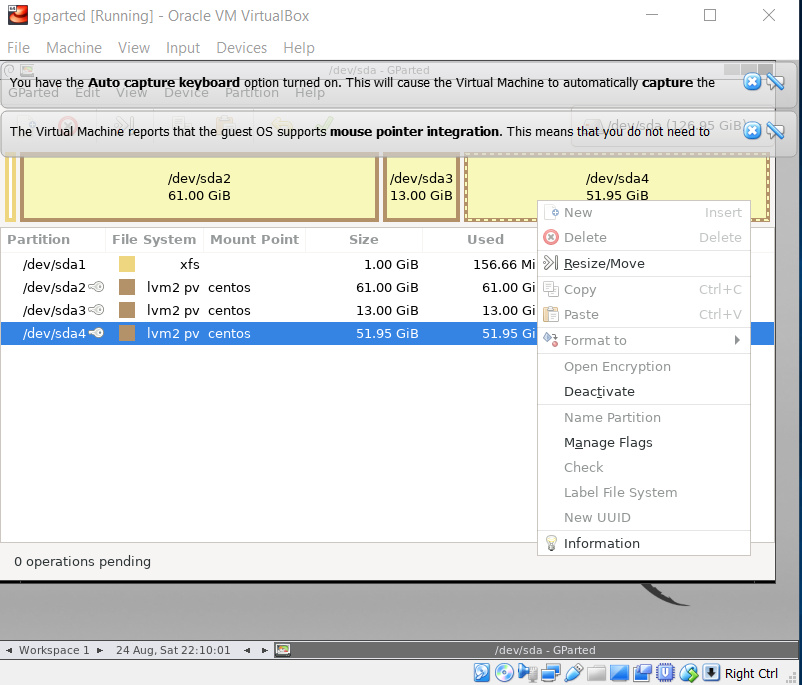802x685 pixels.
Task: Sort by the Mount Point column header
Action: [x=254, y=239]
